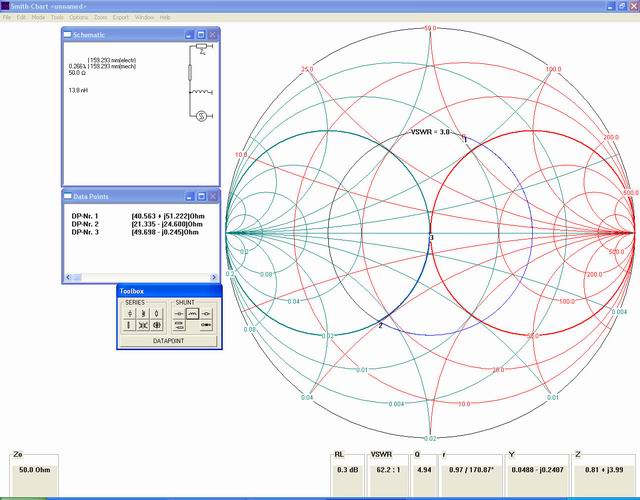The width and height of the screenshot is (640, 500).
Task: Select DP-Nr. 2 row in Data Points
Action: coord(137,224)
